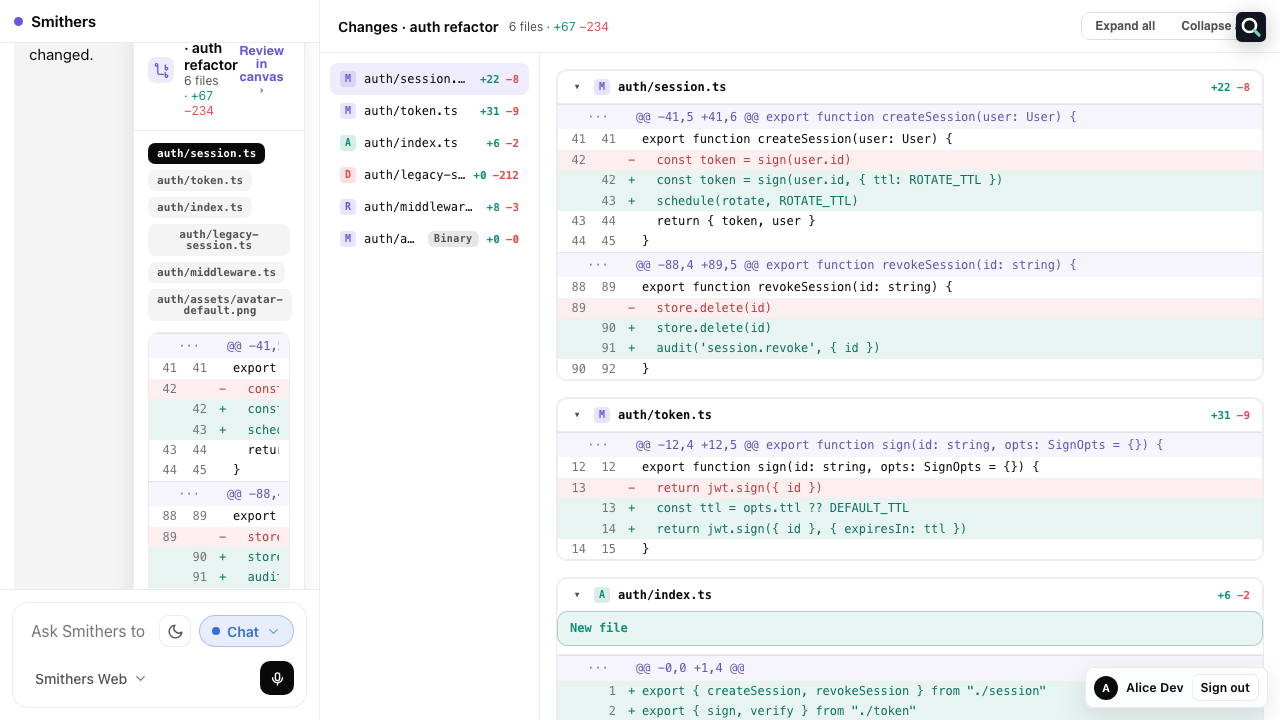Click auth/index.ts chip in chat panel
The image size is (1280, 720).
pyautogui.click(x=200, y=207)
